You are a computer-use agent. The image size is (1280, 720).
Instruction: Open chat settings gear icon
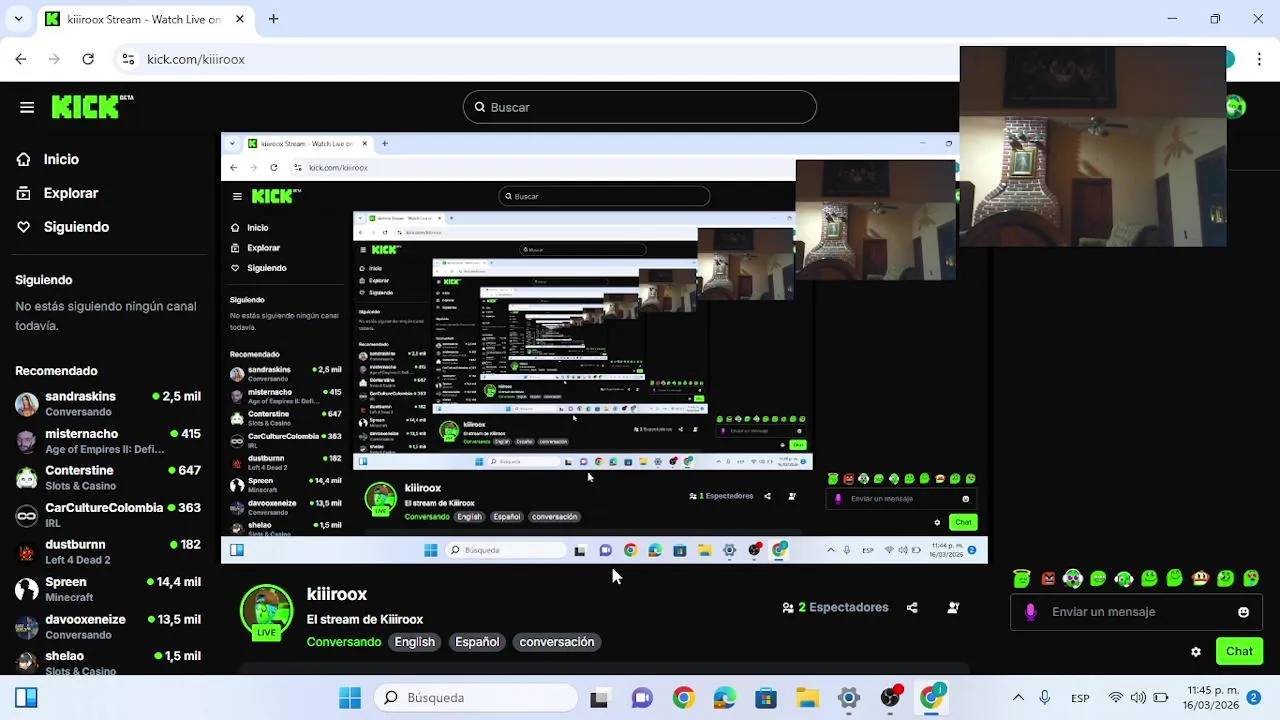(1195, 651)
